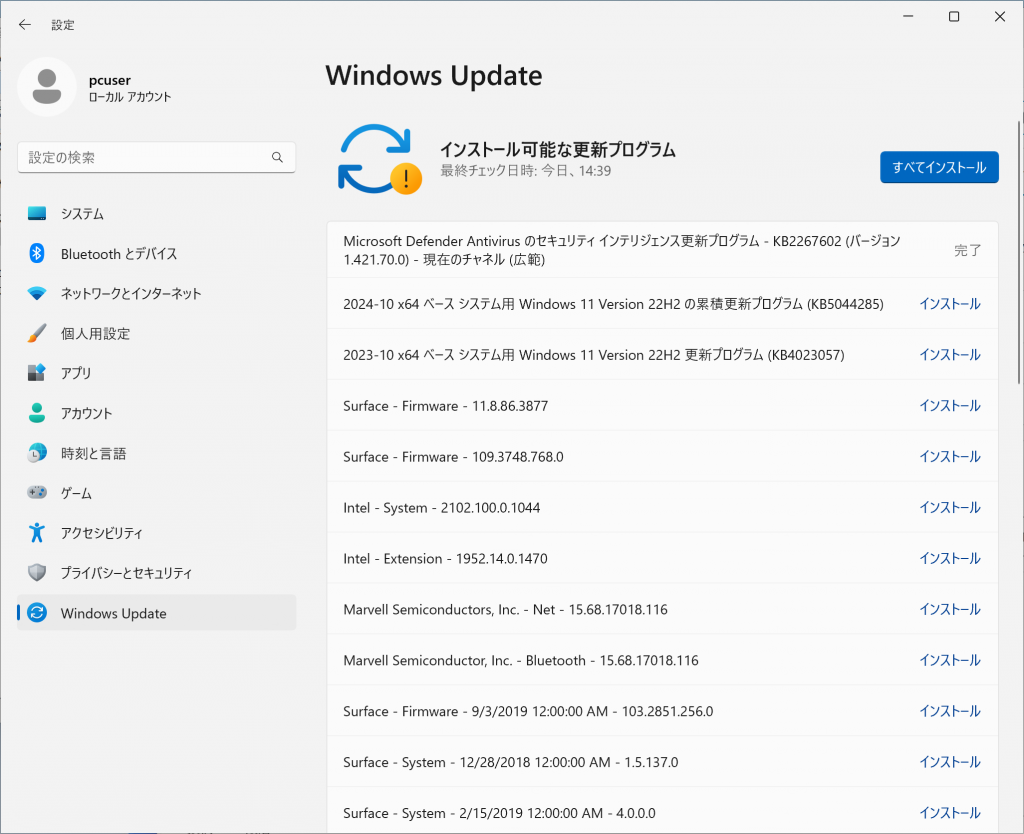Install Surface Firmware 103.2851.256.0
Screen dimensions: 1024x834
(x=950, y=711)
